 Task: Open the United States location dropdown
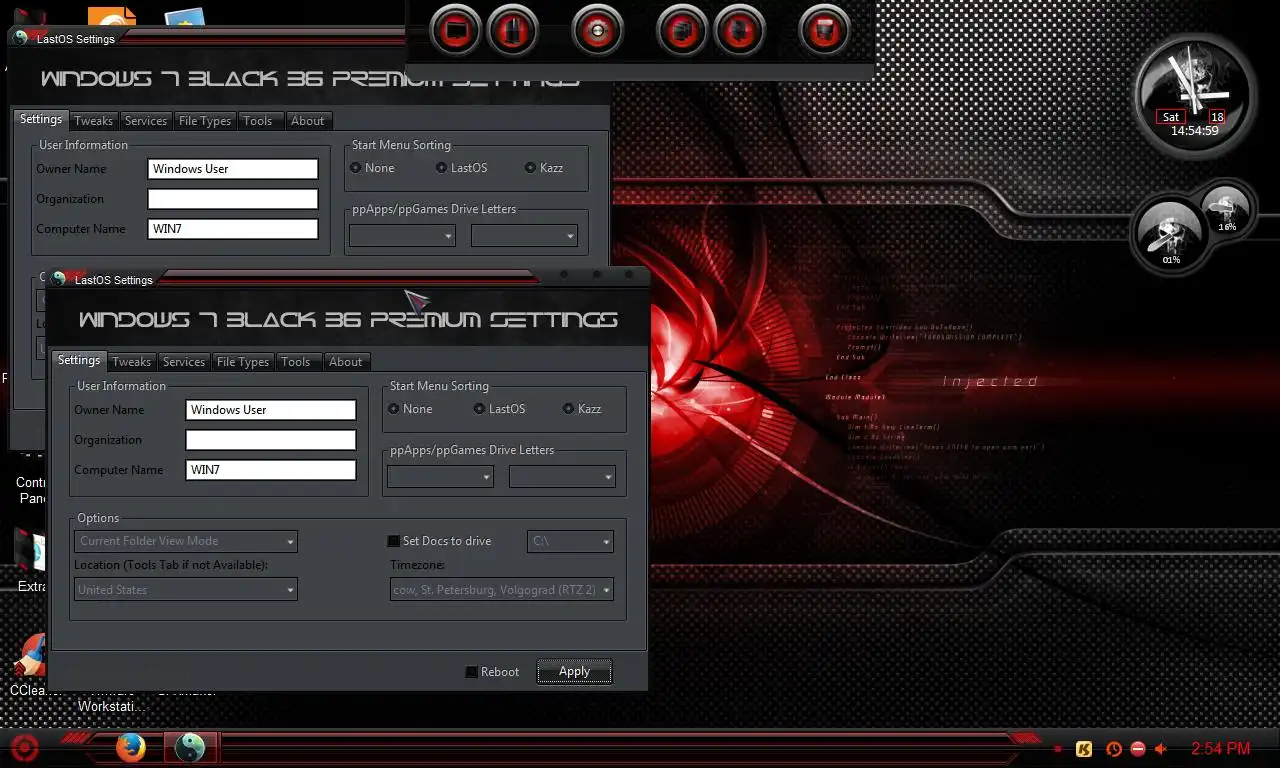[x=186, y=590]
